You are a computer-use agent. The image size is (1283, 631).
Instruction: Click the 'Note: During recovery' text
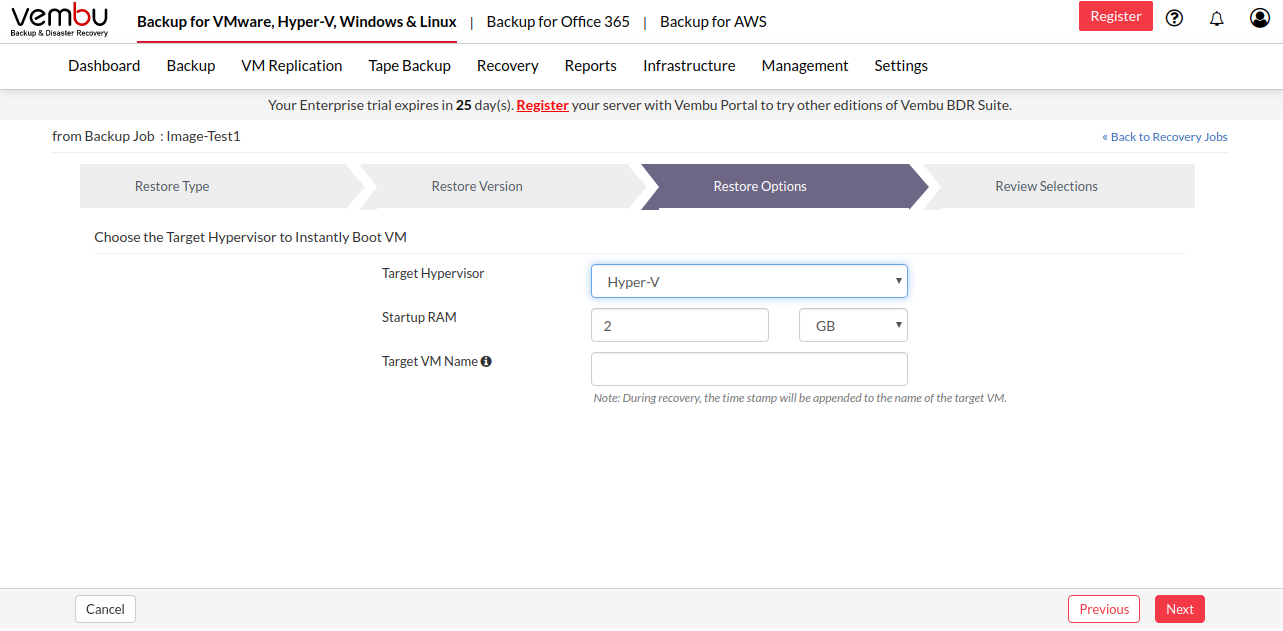[x=800, y=398]
